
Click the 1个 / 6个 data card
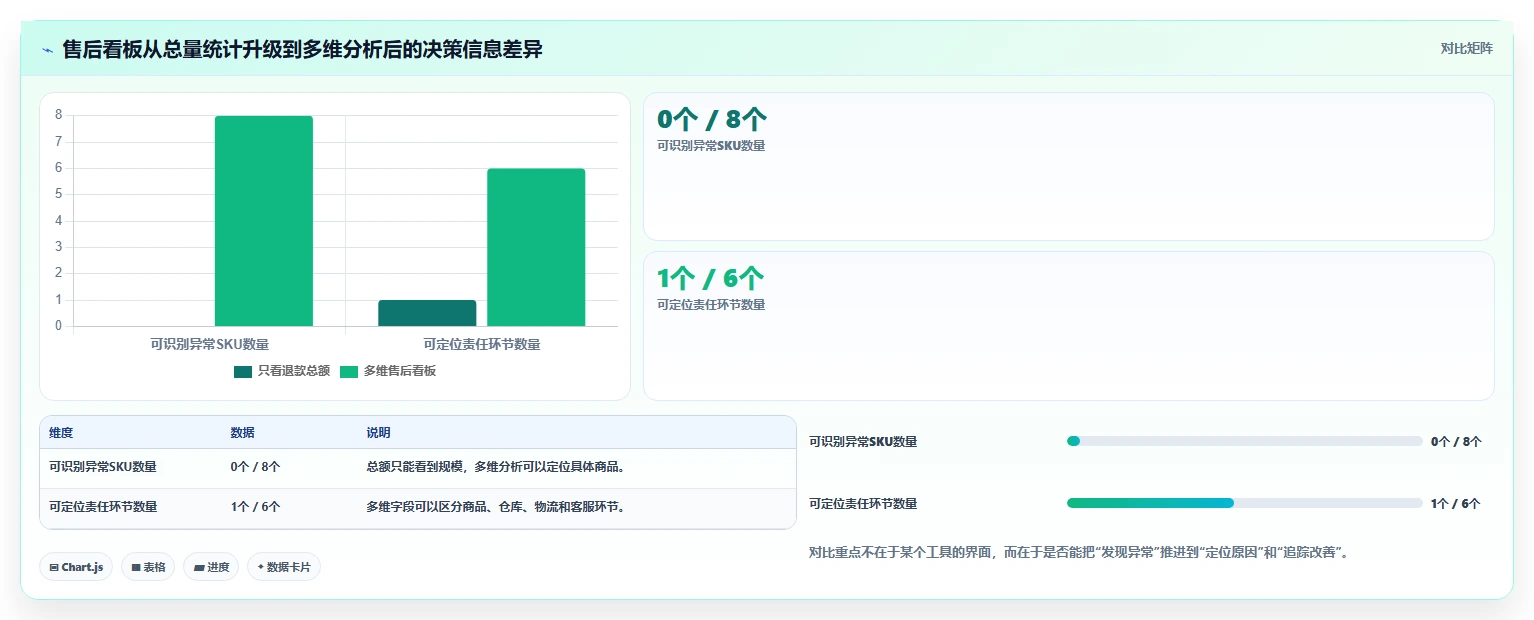tap(1068, 326)
